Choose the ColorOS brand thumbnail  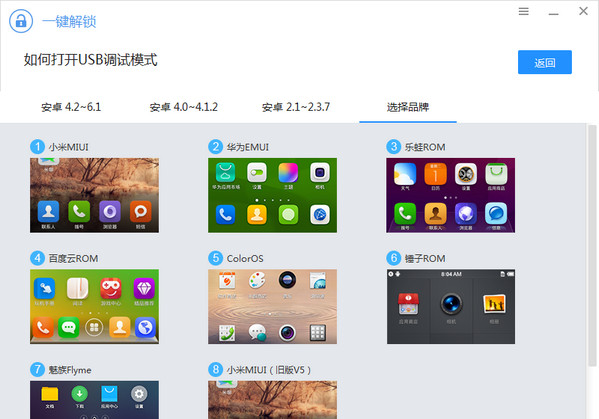tap(272, 307)
